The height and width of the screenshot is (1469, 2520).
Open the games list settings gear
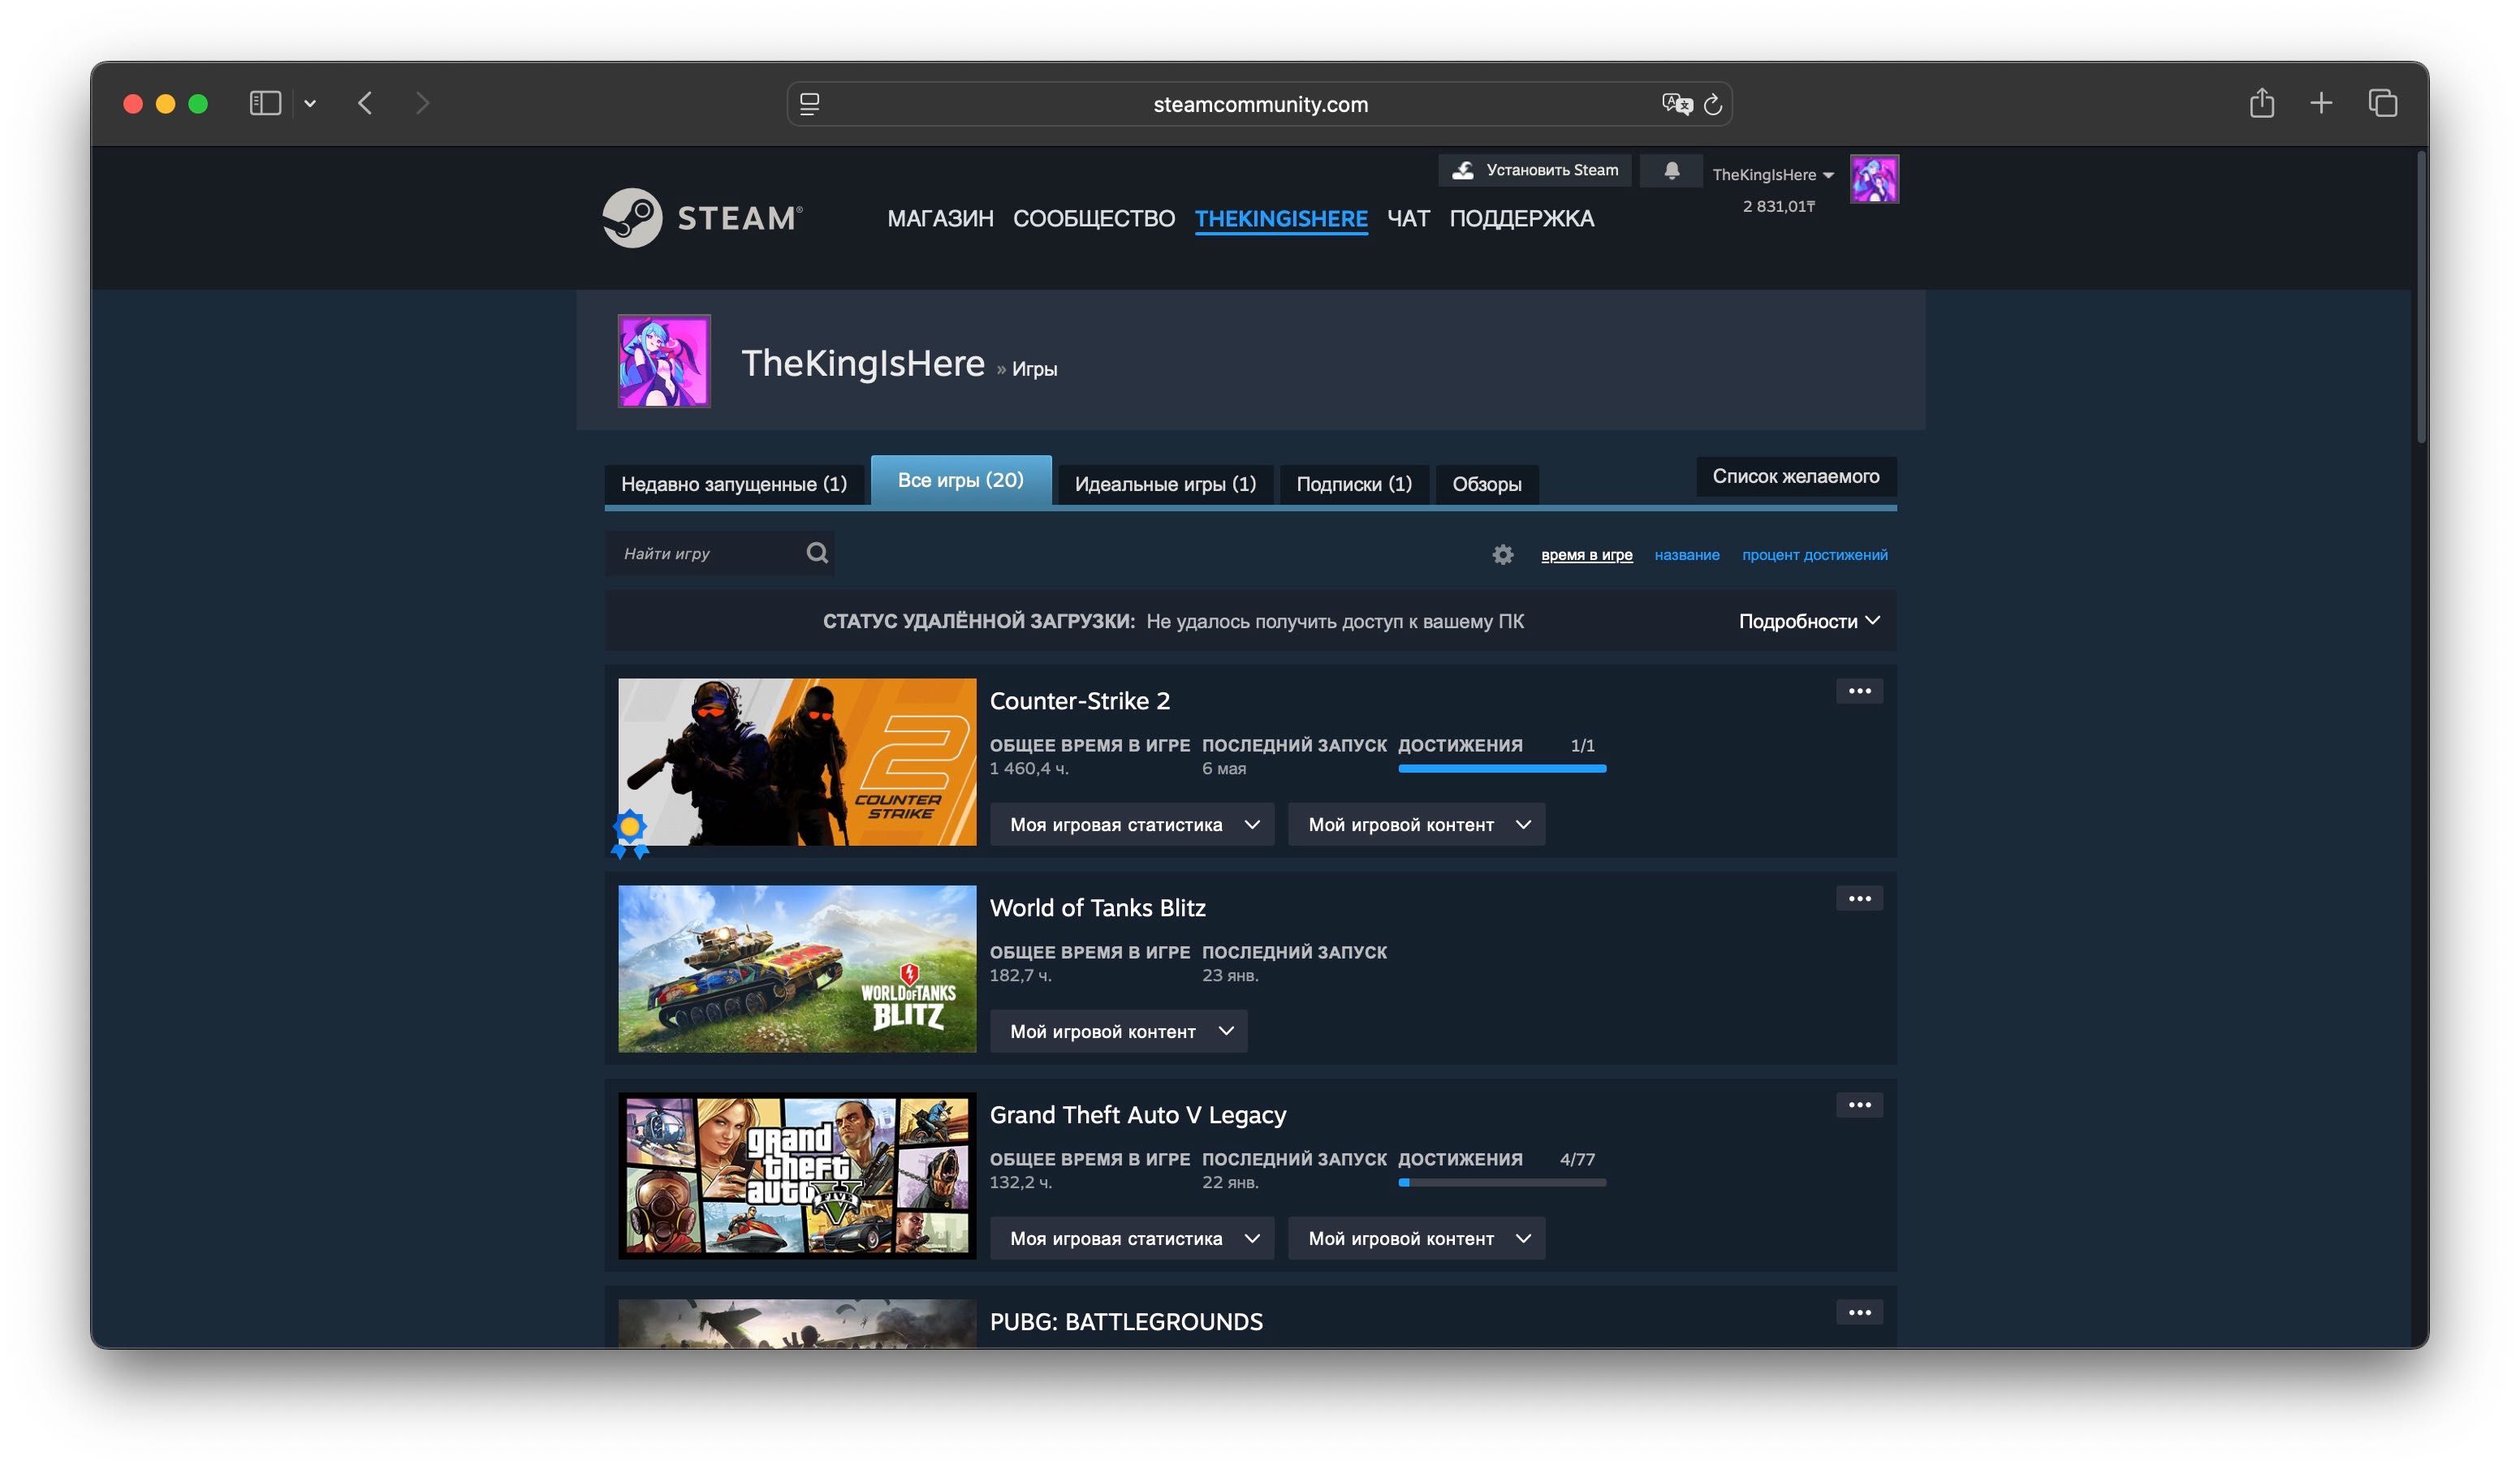pos(1502,554)
